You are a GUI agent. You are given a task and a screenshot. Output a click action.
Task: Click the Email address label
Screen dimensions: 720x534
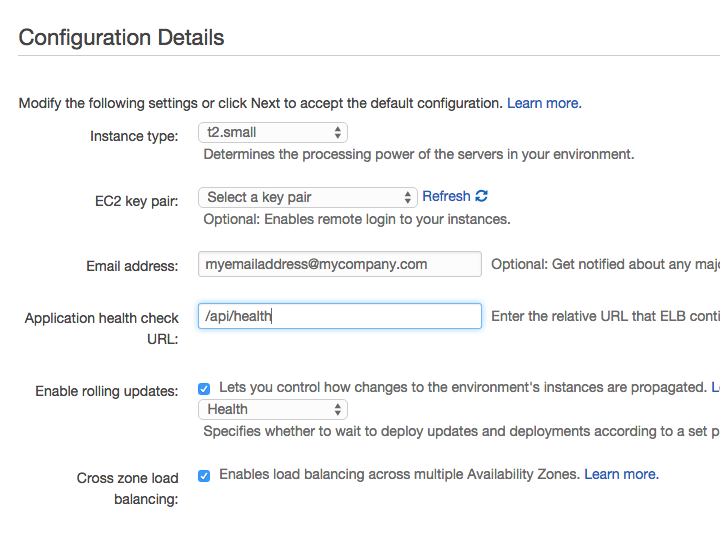pos(132,266)
